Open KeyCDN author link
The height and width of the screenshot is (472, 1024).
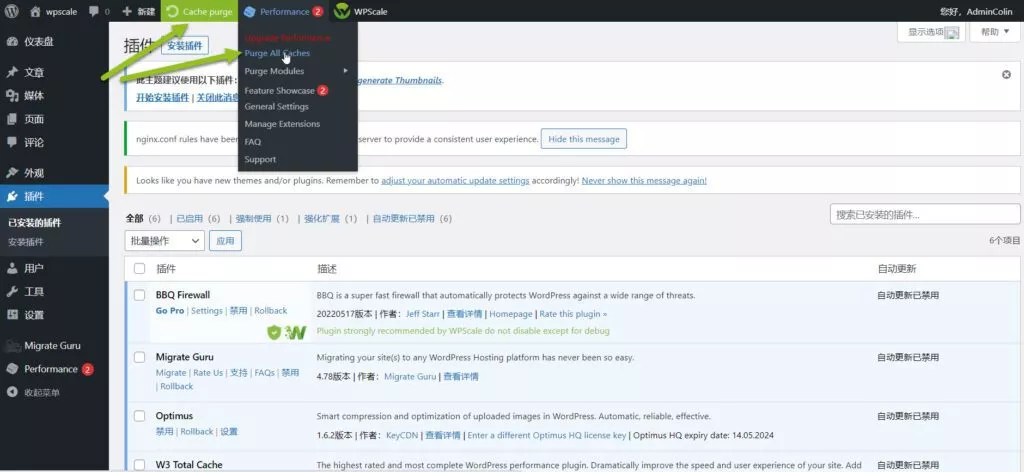[x=402, y=435]
